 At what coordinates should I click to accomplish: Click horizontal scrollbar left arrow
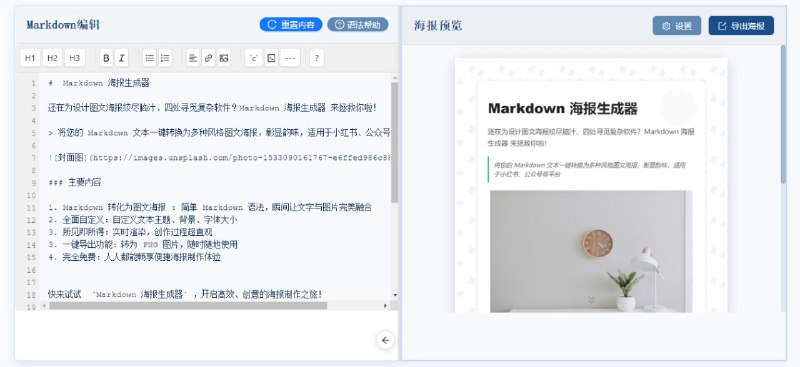tap(44, 306)
